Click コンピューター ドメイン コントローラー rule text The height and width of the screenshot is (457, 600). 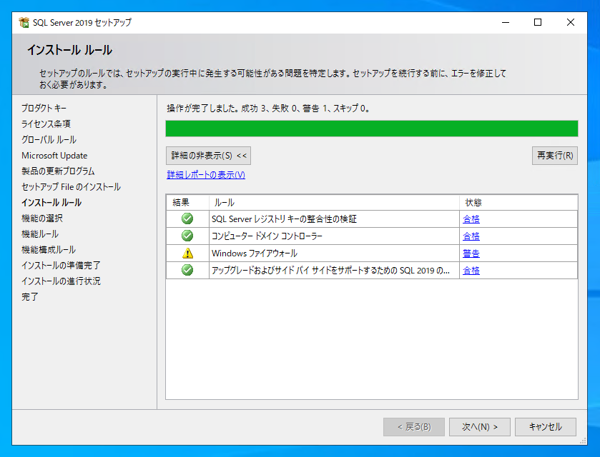click(267, 236)
